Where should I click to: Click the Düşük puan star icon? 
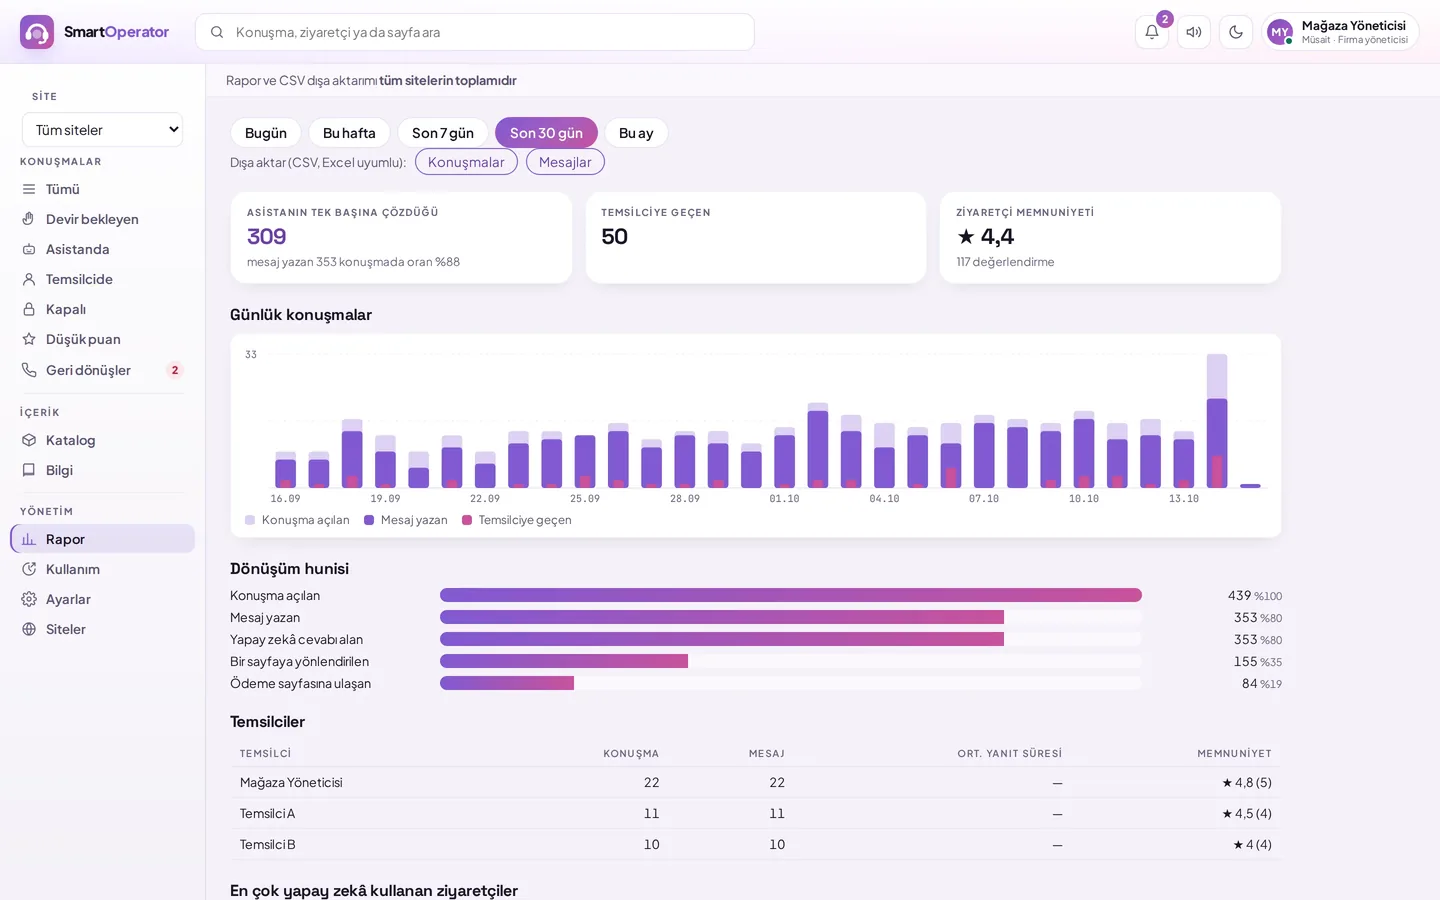click(x=29, y=339)
